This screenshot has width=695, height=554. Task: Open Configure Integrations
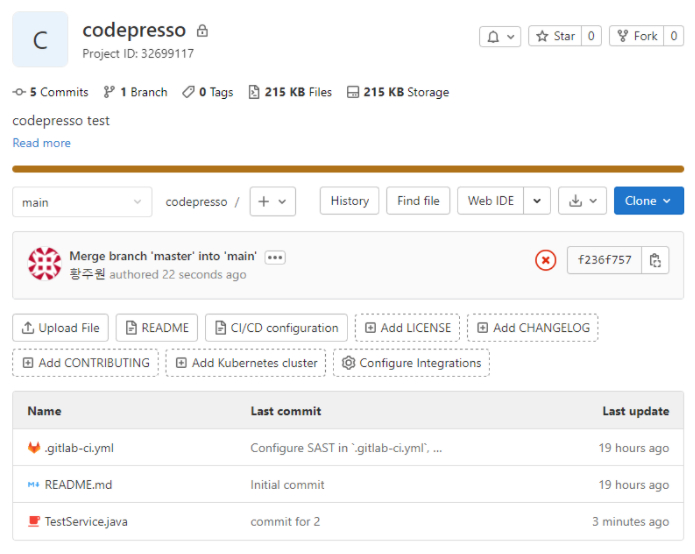[x=411, y=363]
